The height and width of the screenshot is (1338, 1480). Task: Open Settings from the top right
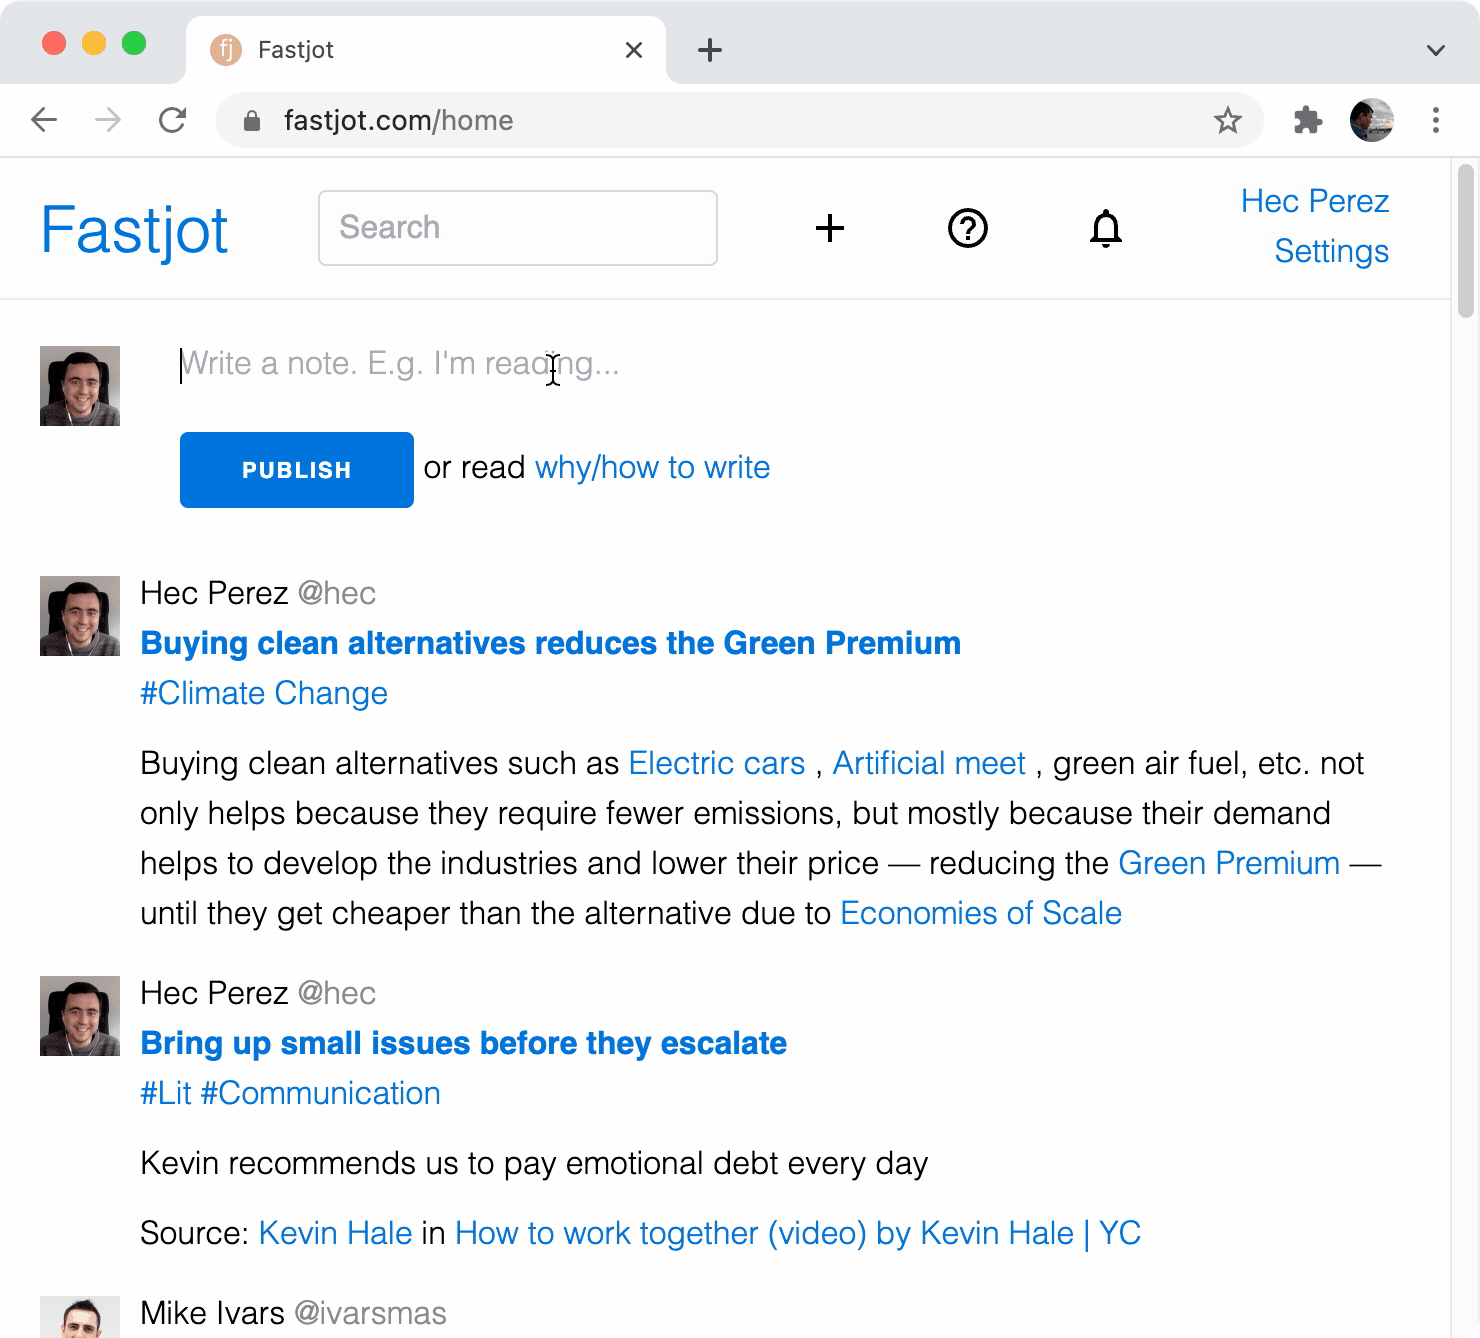click(x=1331, y=251)
